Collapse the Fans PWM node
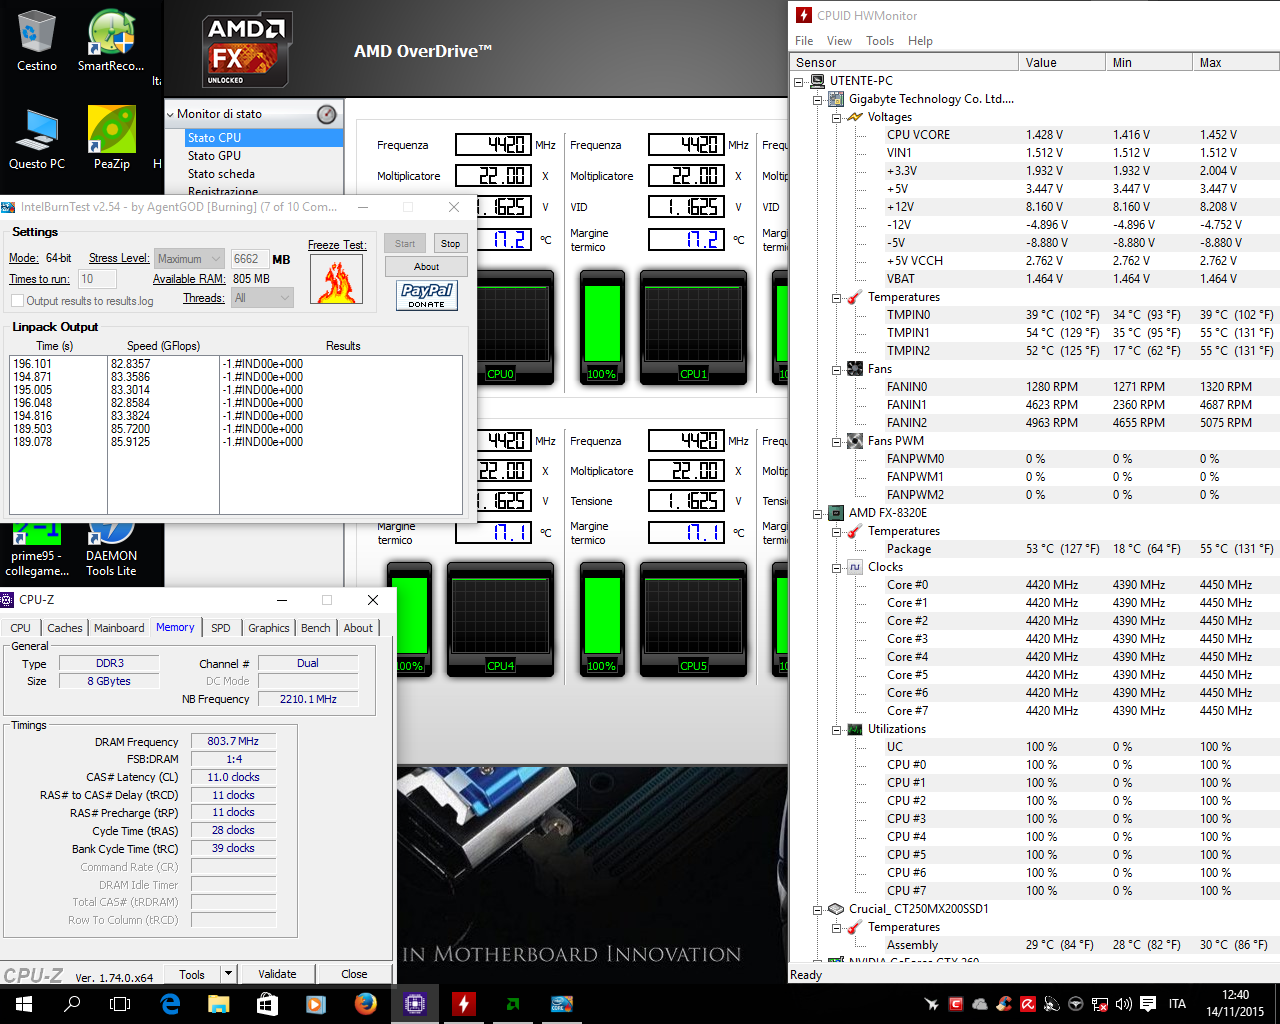Image resolution: width=1280 pixels, height=1024 pixels. coord(836,441)
